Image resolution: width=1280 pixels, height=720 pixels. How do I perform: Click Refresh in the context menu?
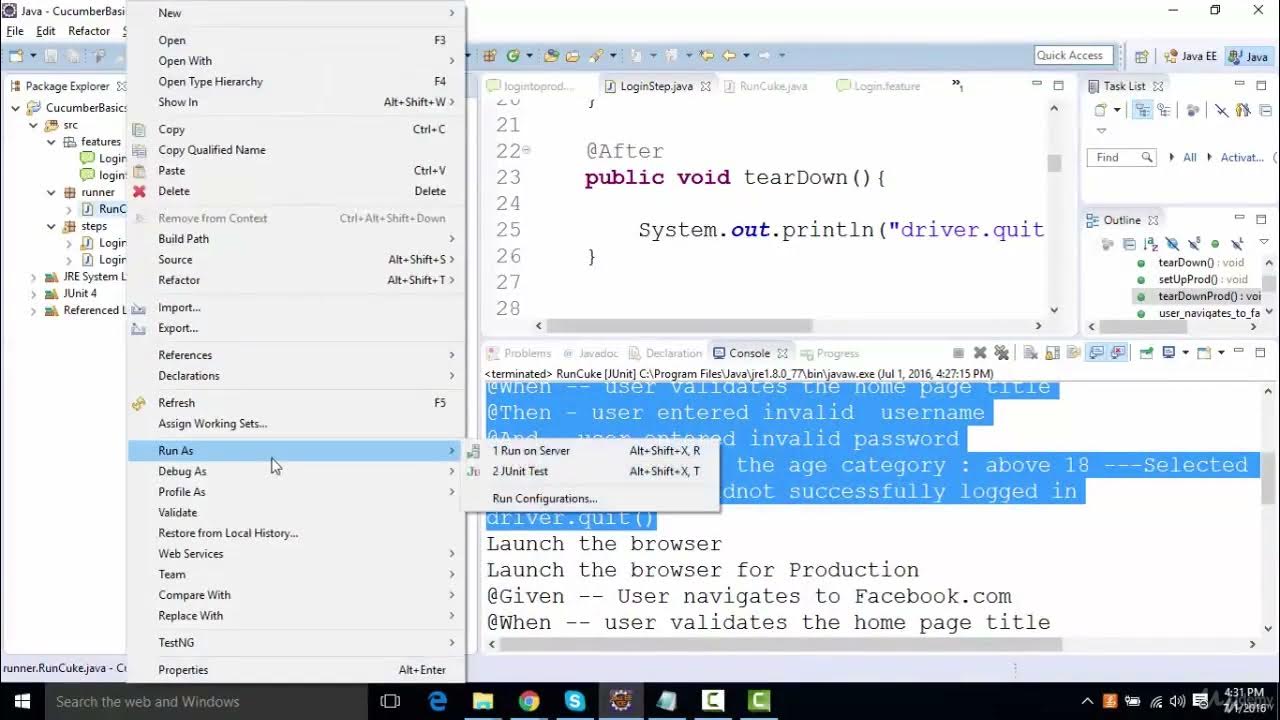[x=296, y=402]
